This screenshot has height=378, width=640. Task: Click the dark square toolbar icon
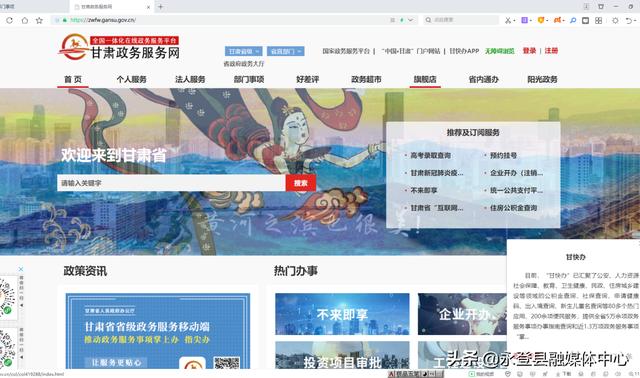[x=585, y=20]
